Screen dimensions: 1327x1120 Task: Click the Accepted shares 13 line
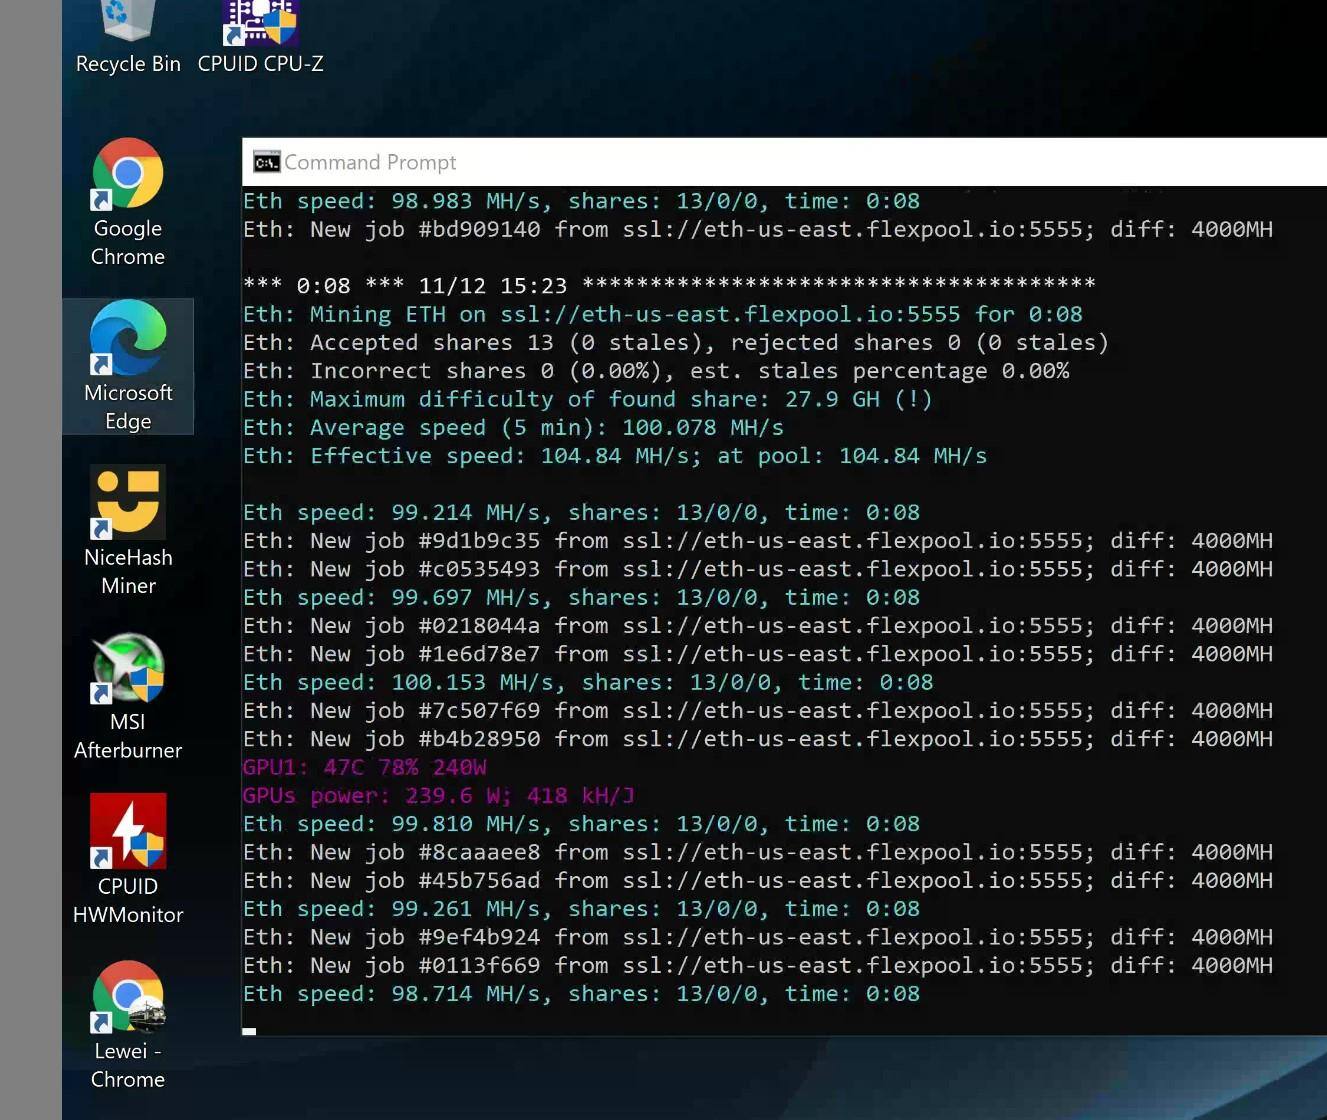point(675,343)
